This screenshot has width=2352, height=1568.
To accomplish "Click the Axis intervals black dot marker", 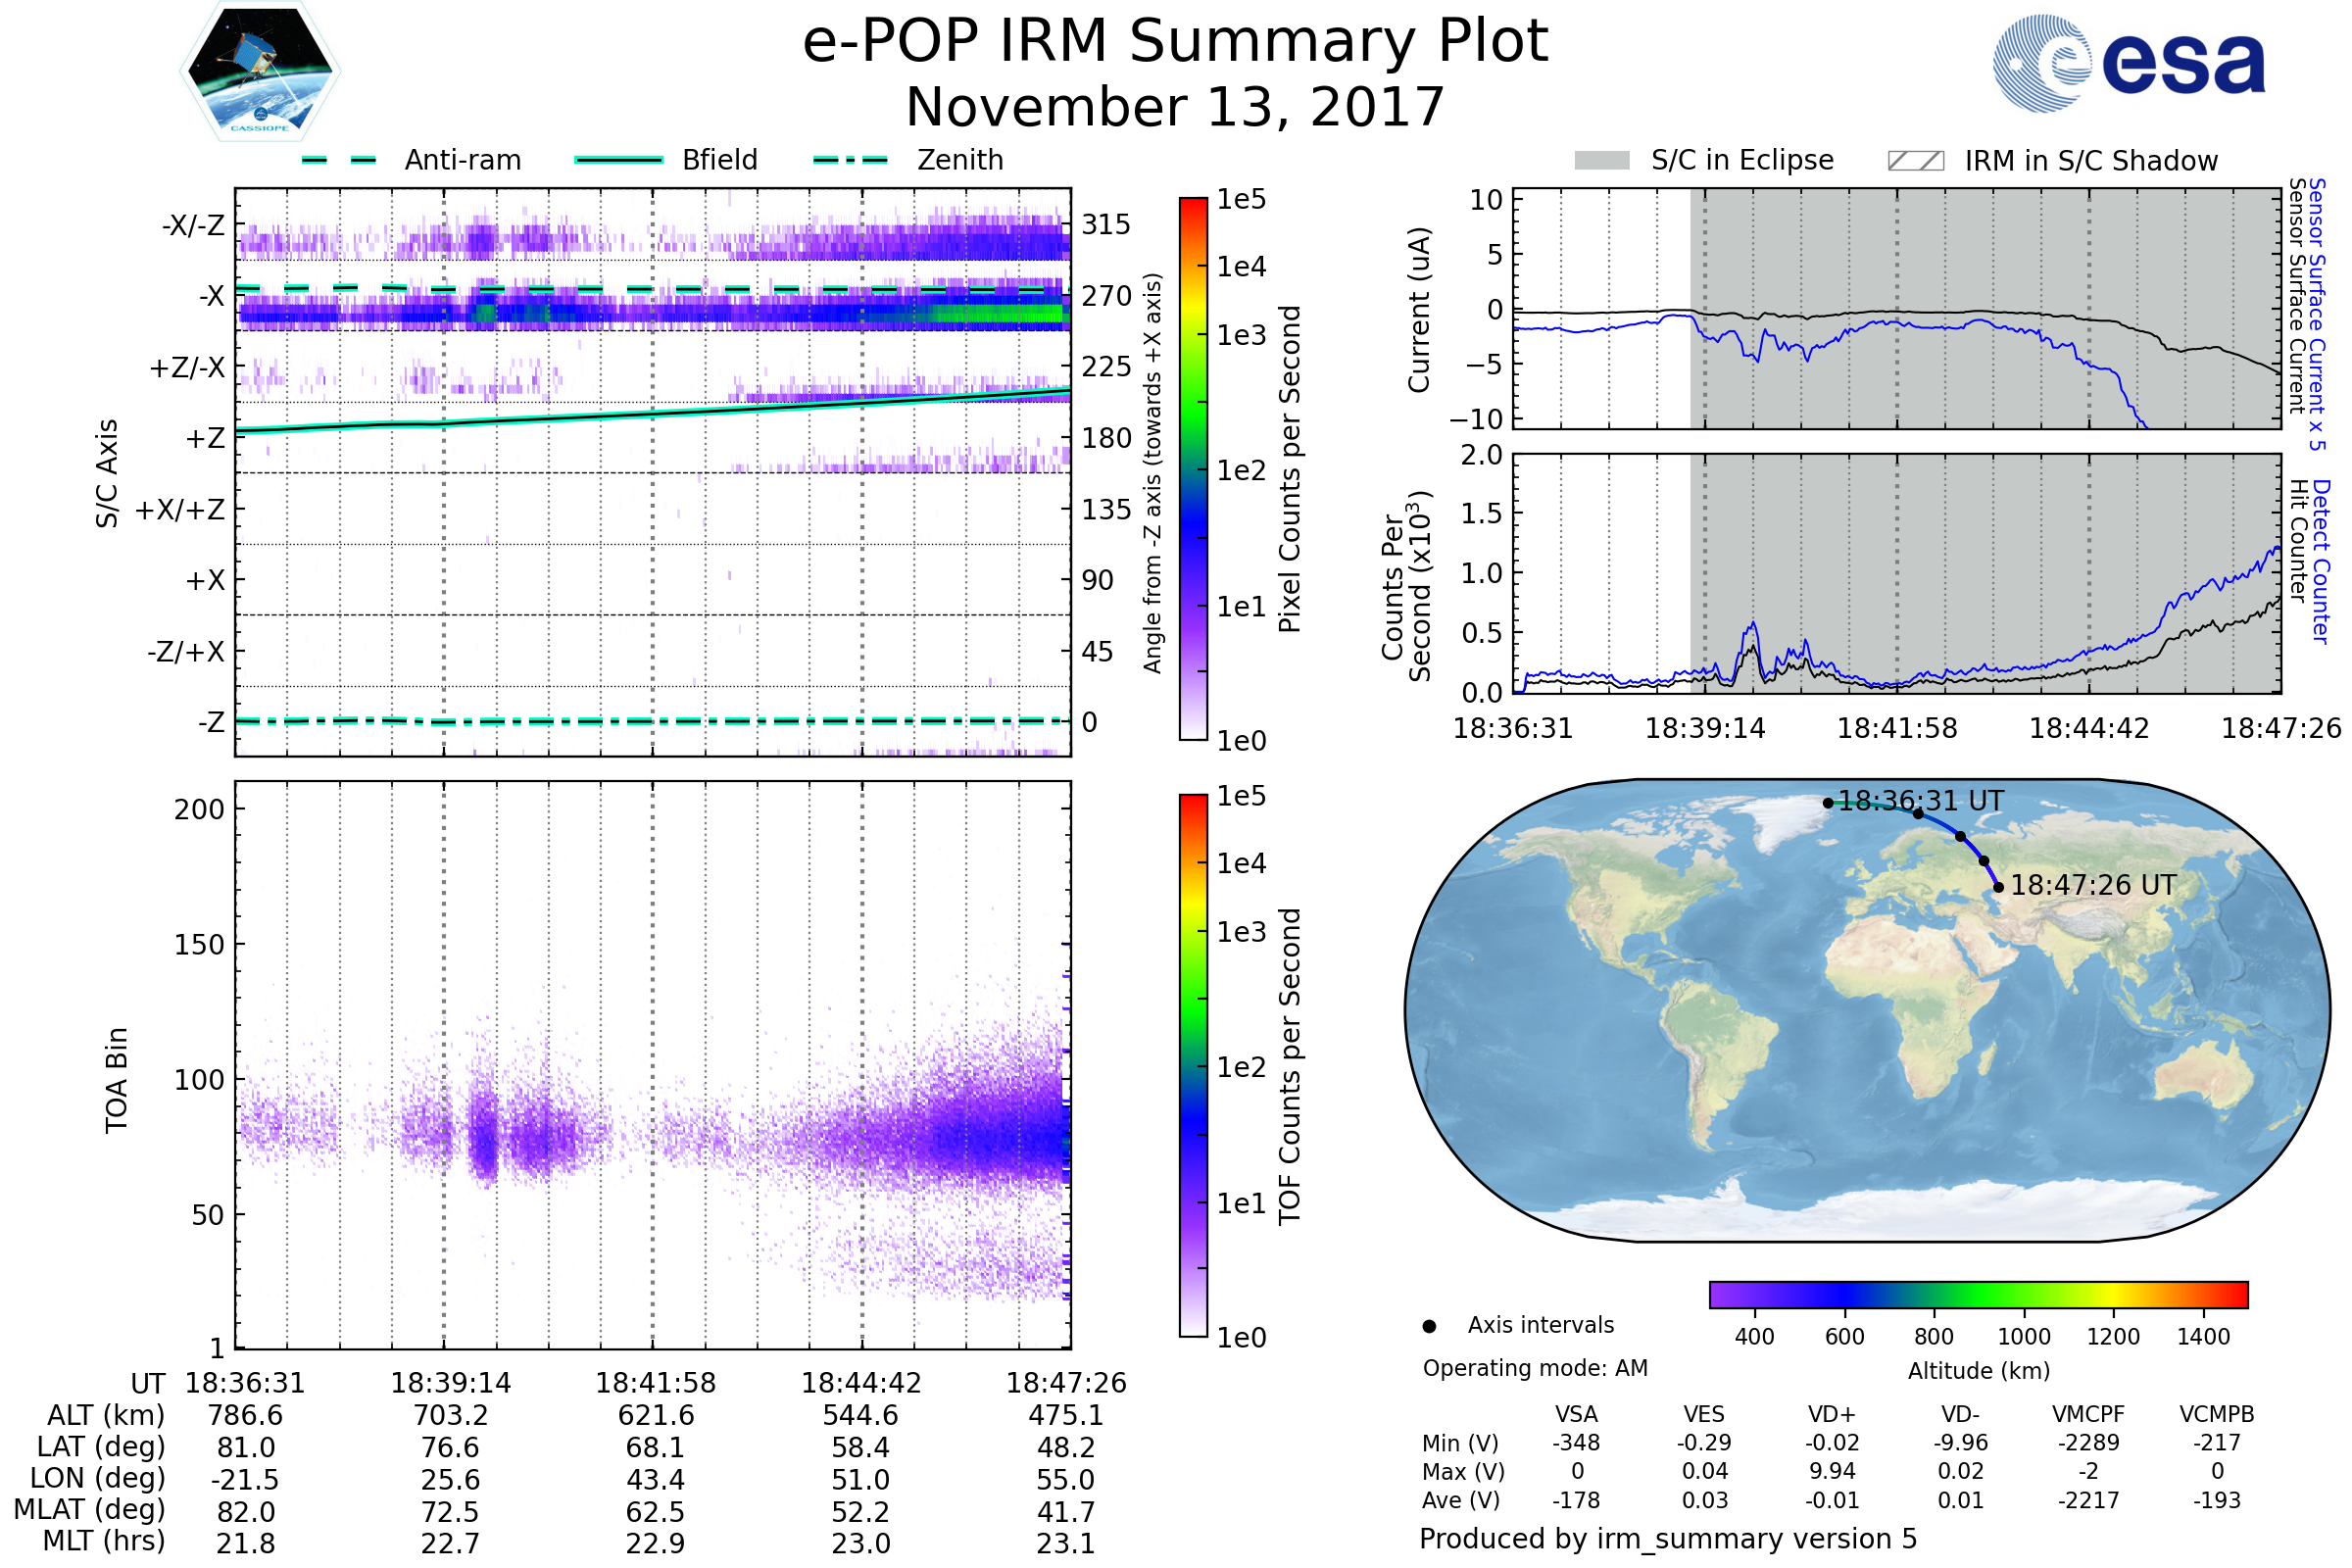I will click(x=1429, y=1326).
